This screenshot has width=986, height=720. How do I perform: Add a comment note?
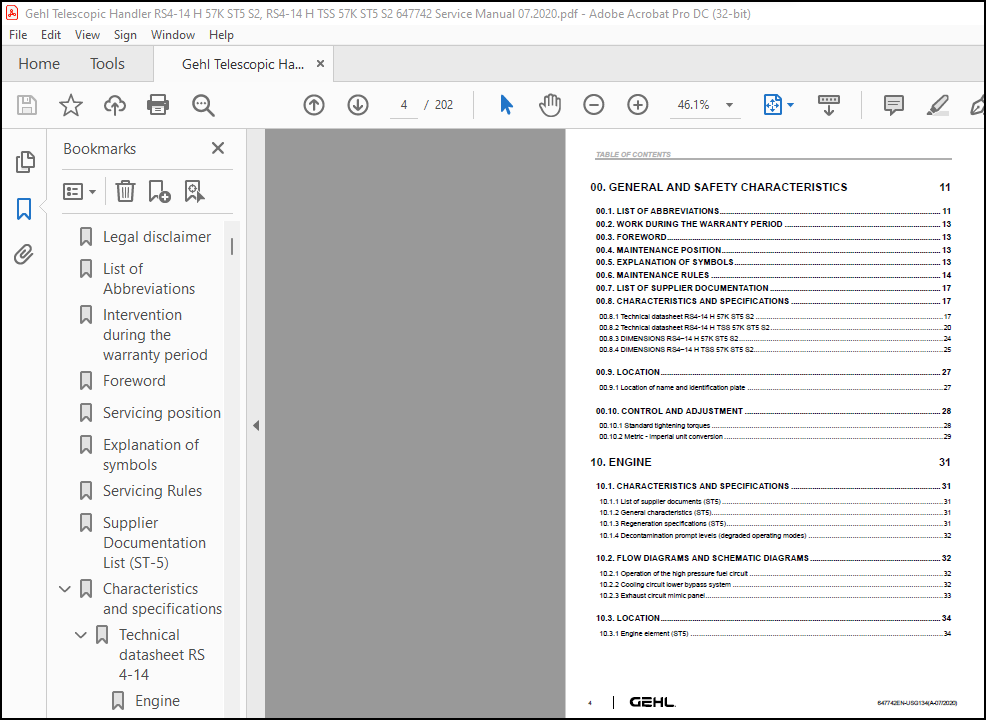click(x=894, y=105)
